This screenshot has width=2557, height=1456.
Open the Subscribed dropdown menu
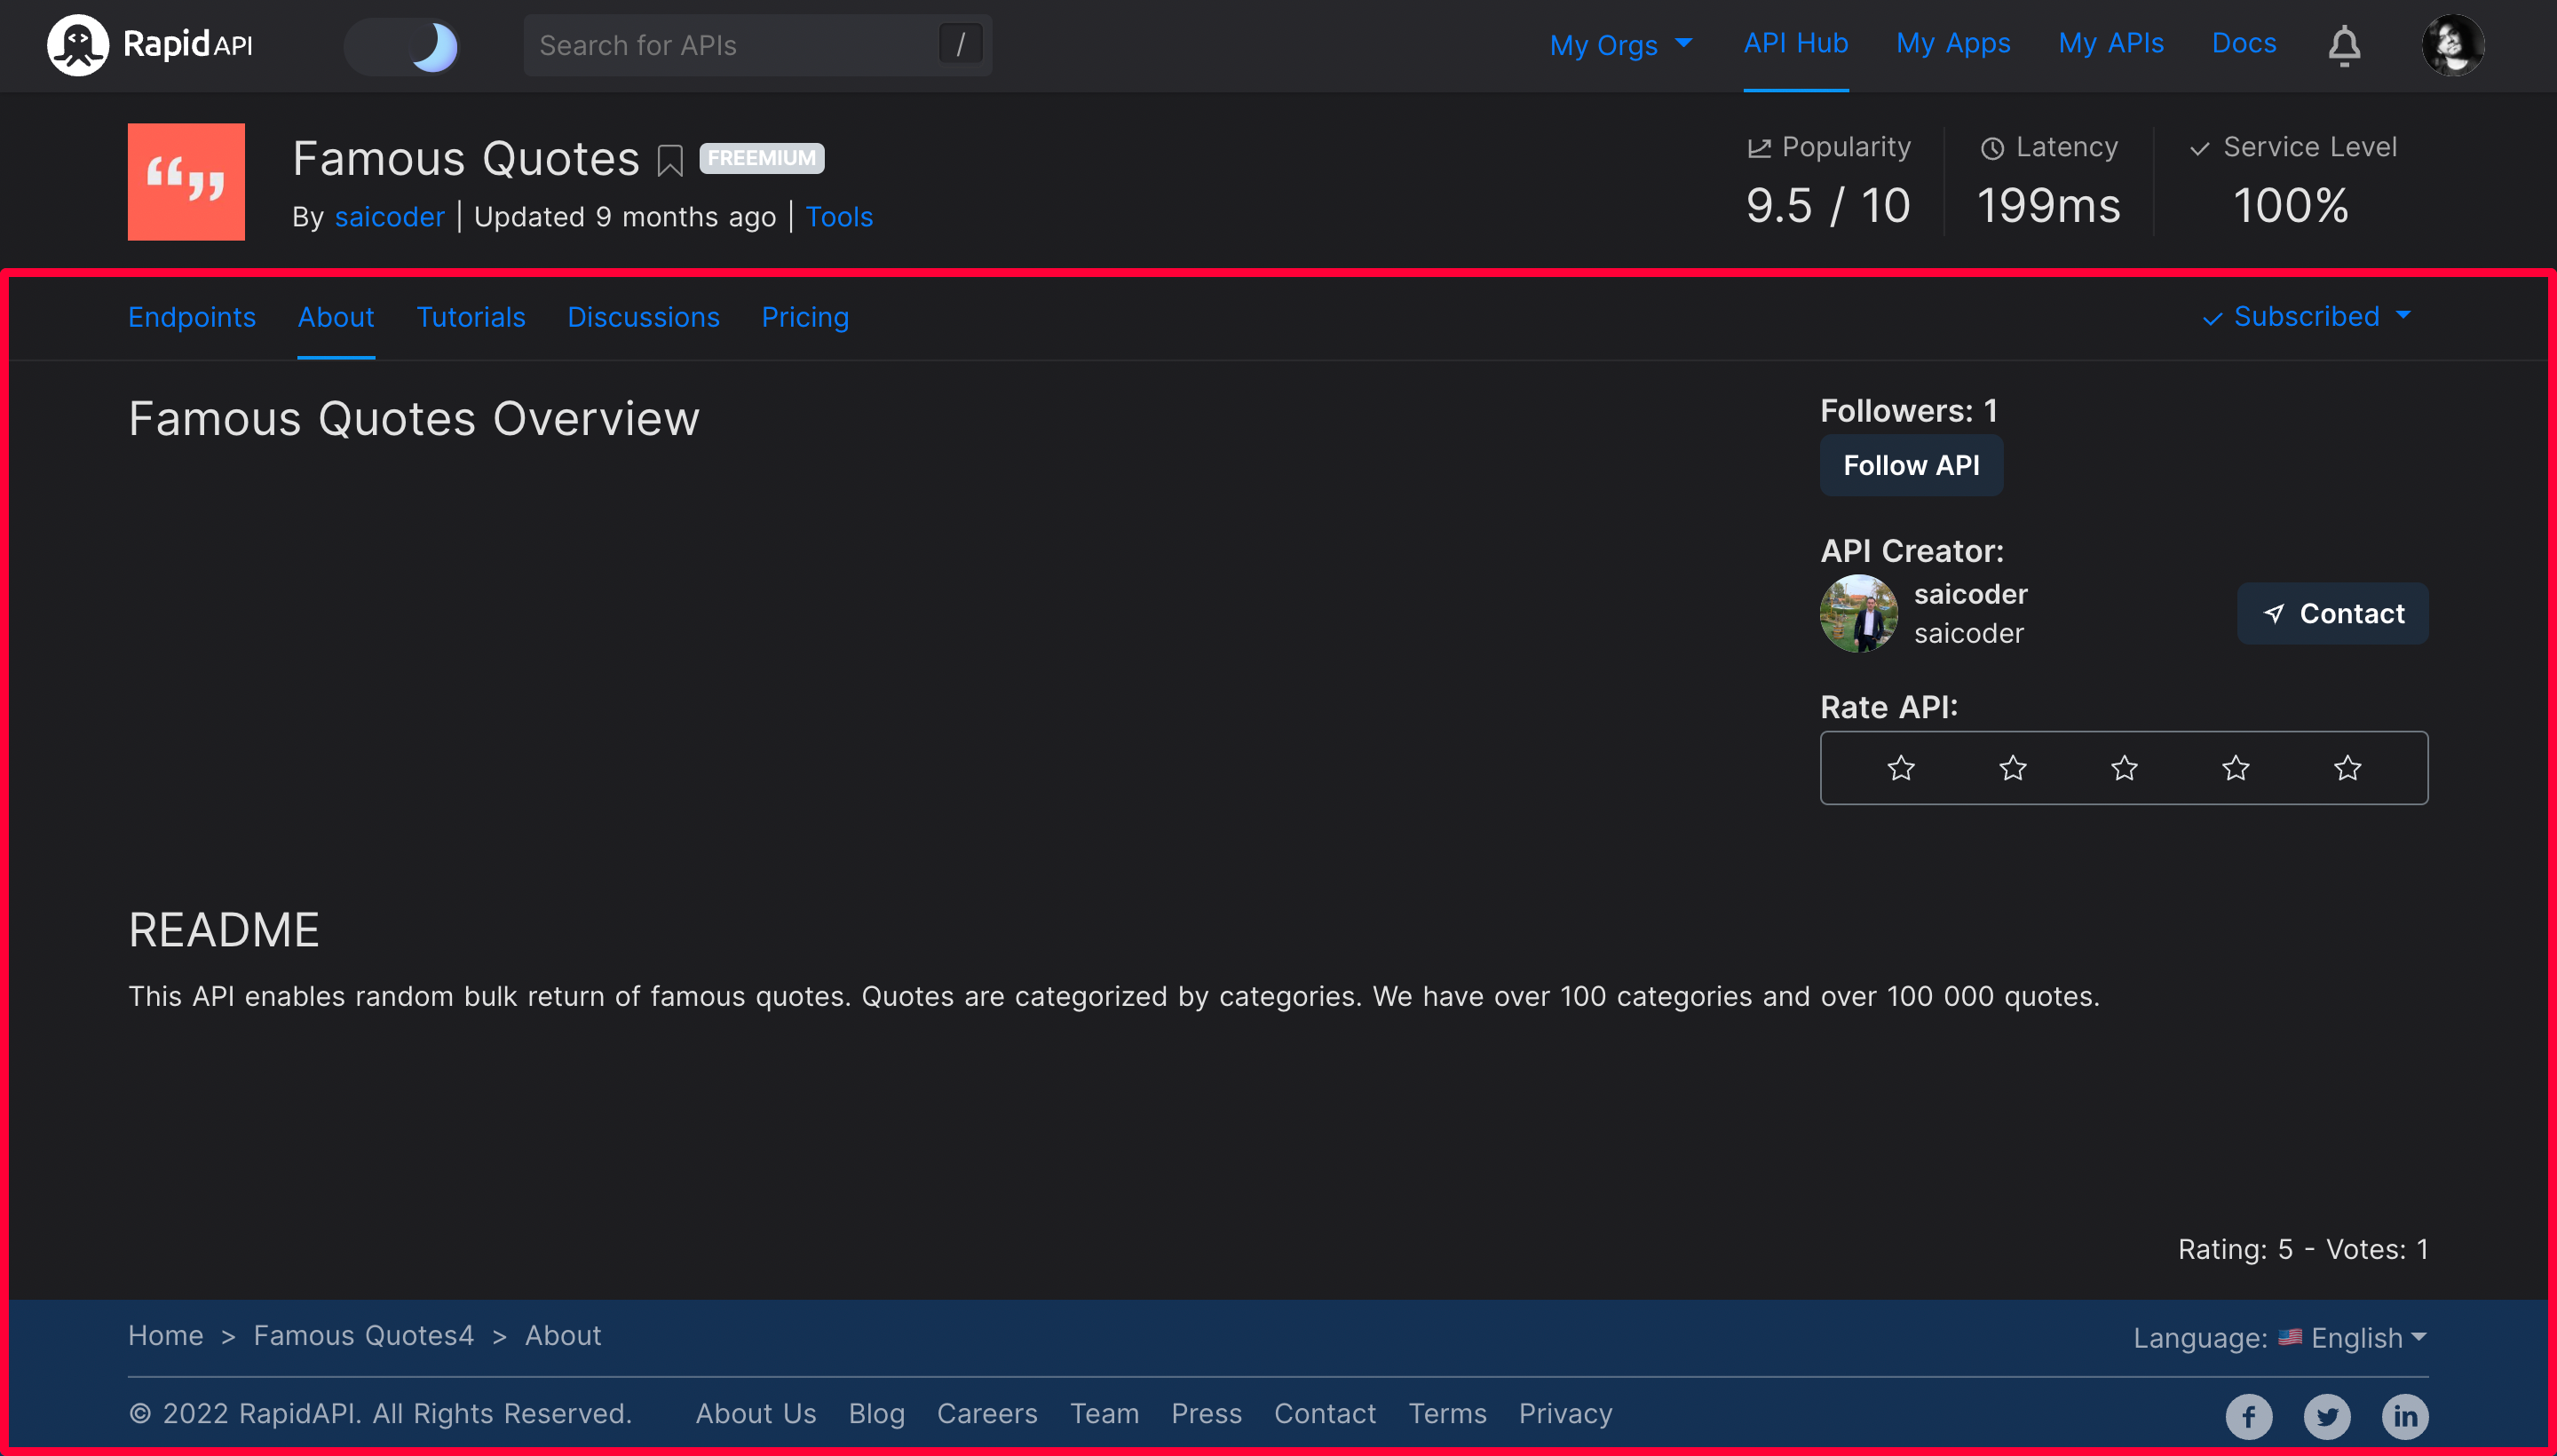coord(2307,317)
